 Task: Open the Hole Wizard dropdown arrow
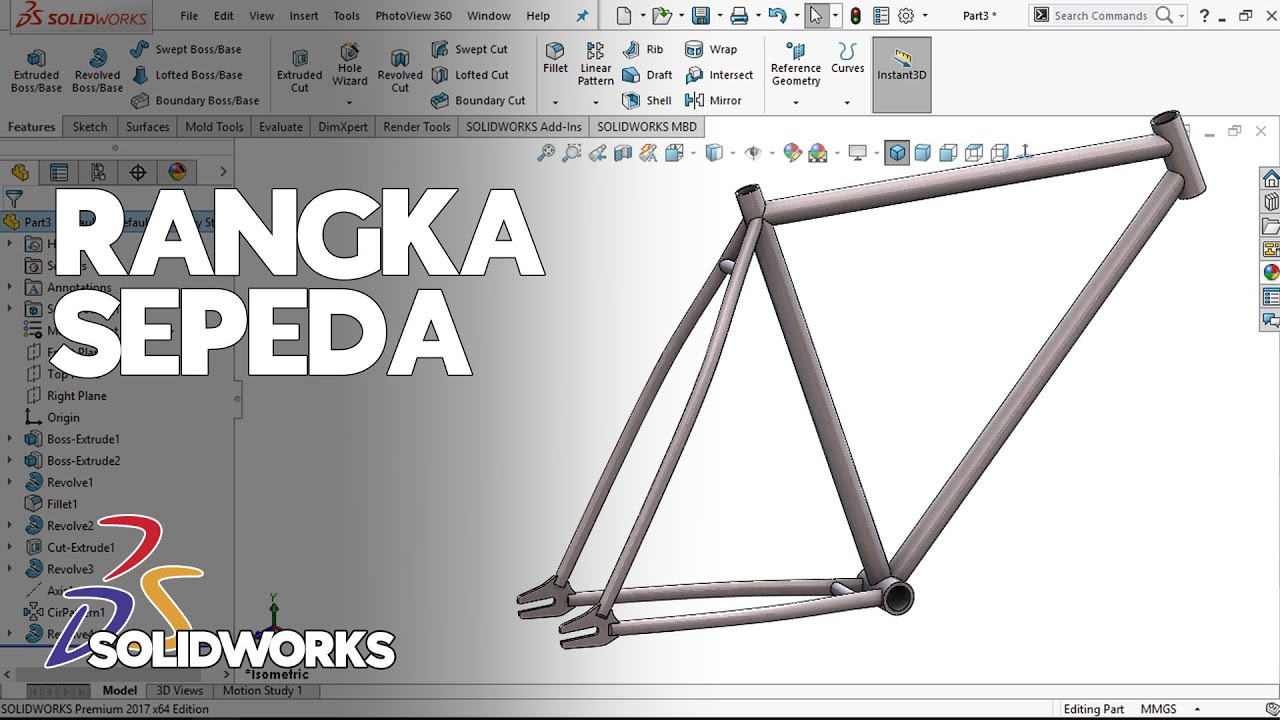coord(350,102)
